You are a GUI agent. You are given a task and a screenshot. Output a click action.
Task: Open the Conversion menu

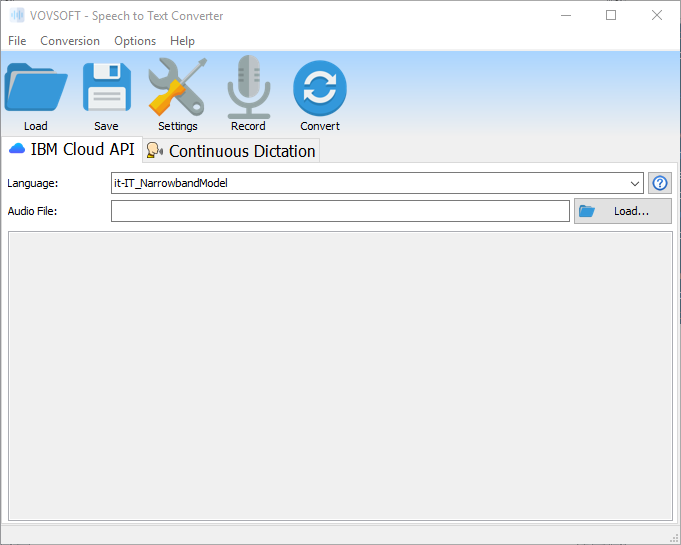pos(70,41)
